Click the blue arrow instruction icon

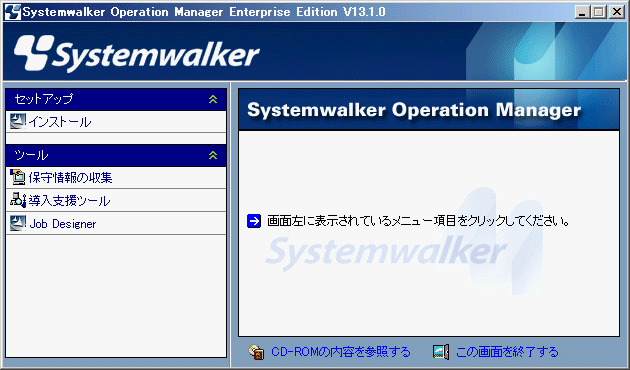(254, 221)
